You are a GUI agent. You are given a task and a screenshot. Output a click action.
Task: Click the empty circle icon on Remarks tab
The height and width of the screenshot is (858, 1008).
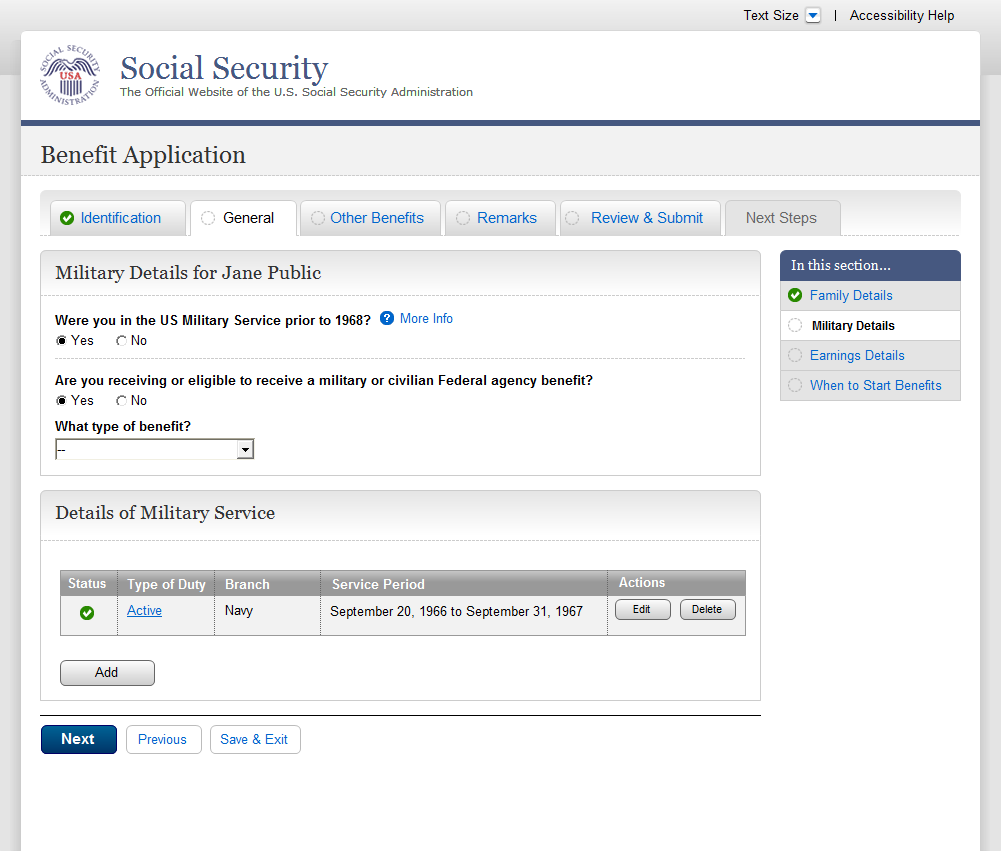click(x=463, y=218)
